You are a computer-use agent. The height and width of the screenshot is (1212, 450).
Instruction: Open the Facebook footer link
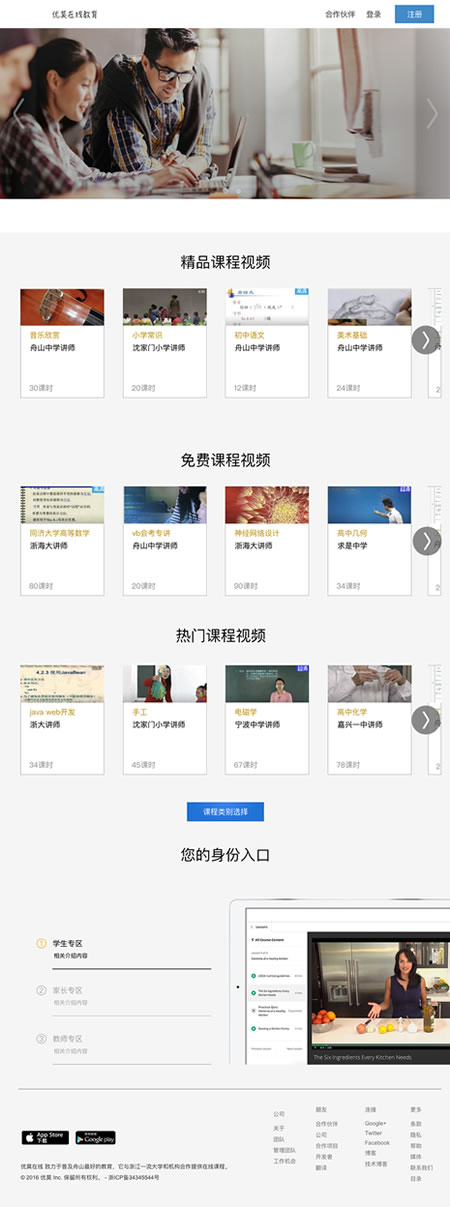pos(377,1142)
